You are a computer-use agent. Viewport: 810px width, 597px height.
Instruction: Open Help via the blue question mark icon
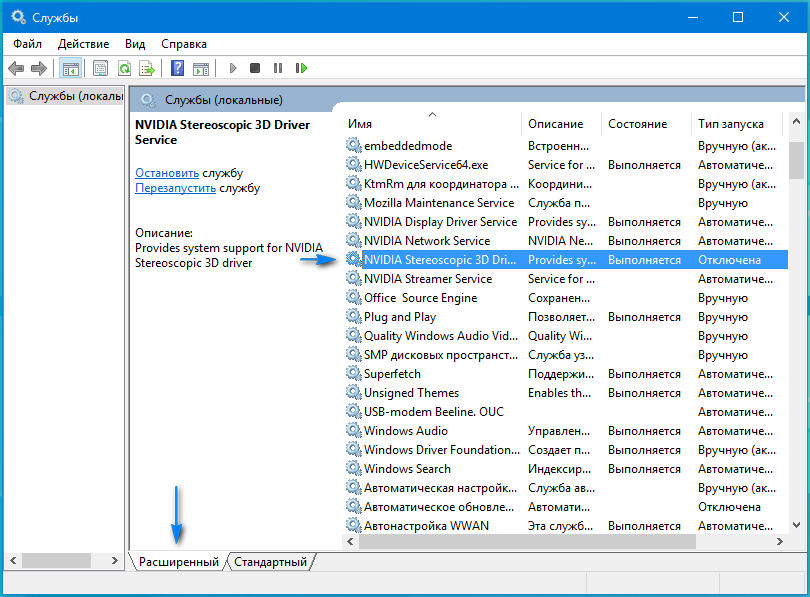tap(177, 68)
